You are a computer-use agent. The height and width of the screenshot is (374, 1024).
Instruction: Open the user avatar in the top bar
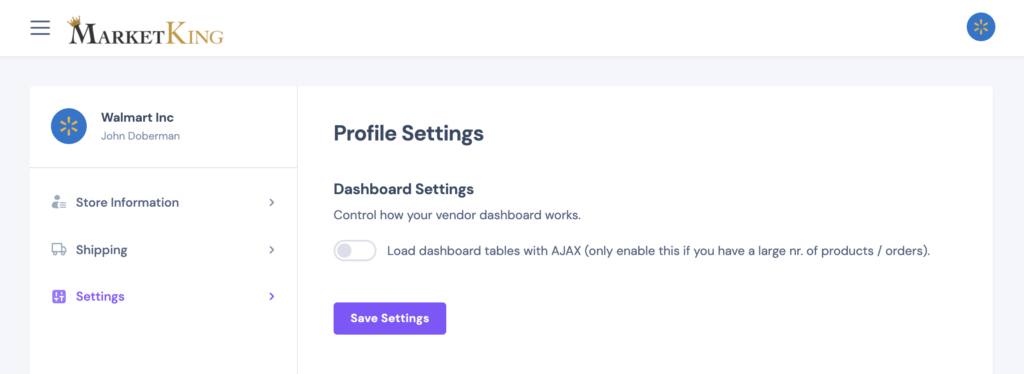(x=980, y=27)
